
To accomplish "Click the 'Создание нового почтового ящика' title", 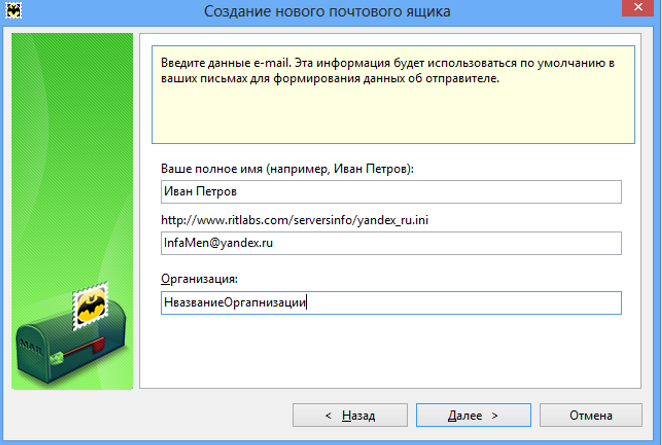I will [x=326, y=12].
